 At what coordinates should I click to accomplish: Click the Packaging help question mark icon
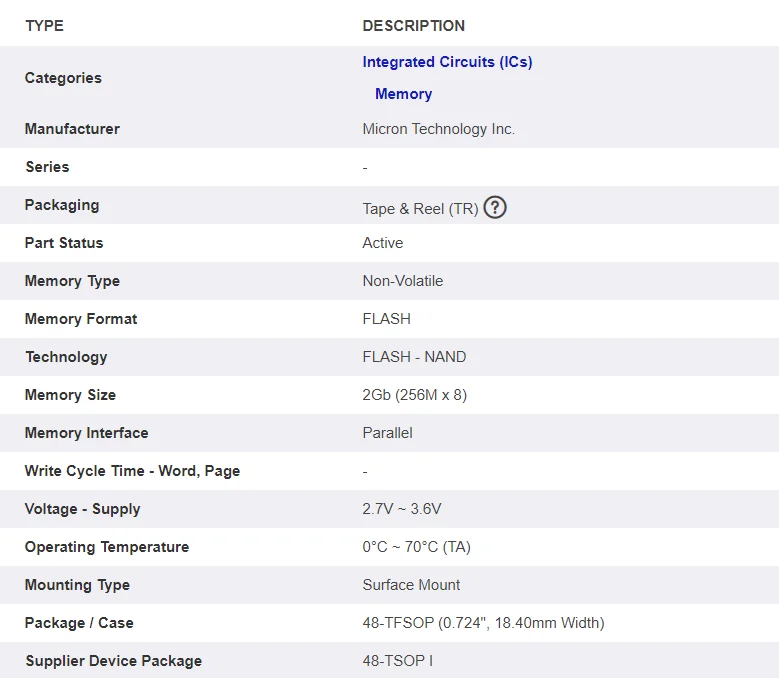click(x=495, y=208)
